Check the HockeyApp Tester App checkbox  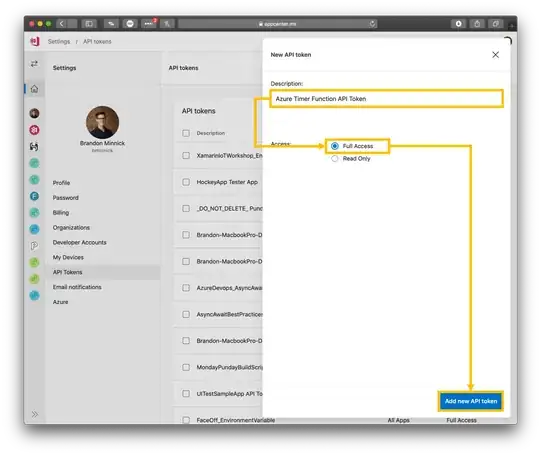(186, 182)
